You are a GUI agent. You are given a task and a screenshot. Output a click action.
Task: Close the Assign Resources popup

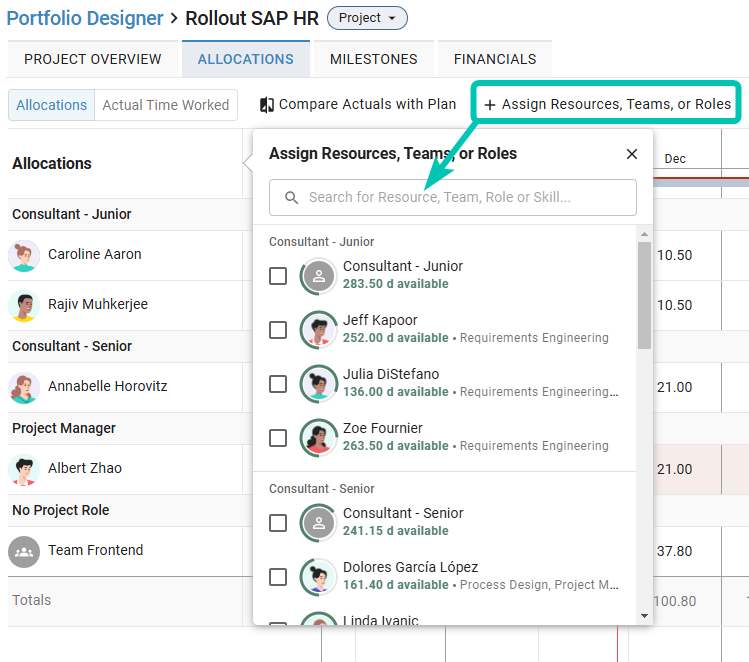pos(631,154)
